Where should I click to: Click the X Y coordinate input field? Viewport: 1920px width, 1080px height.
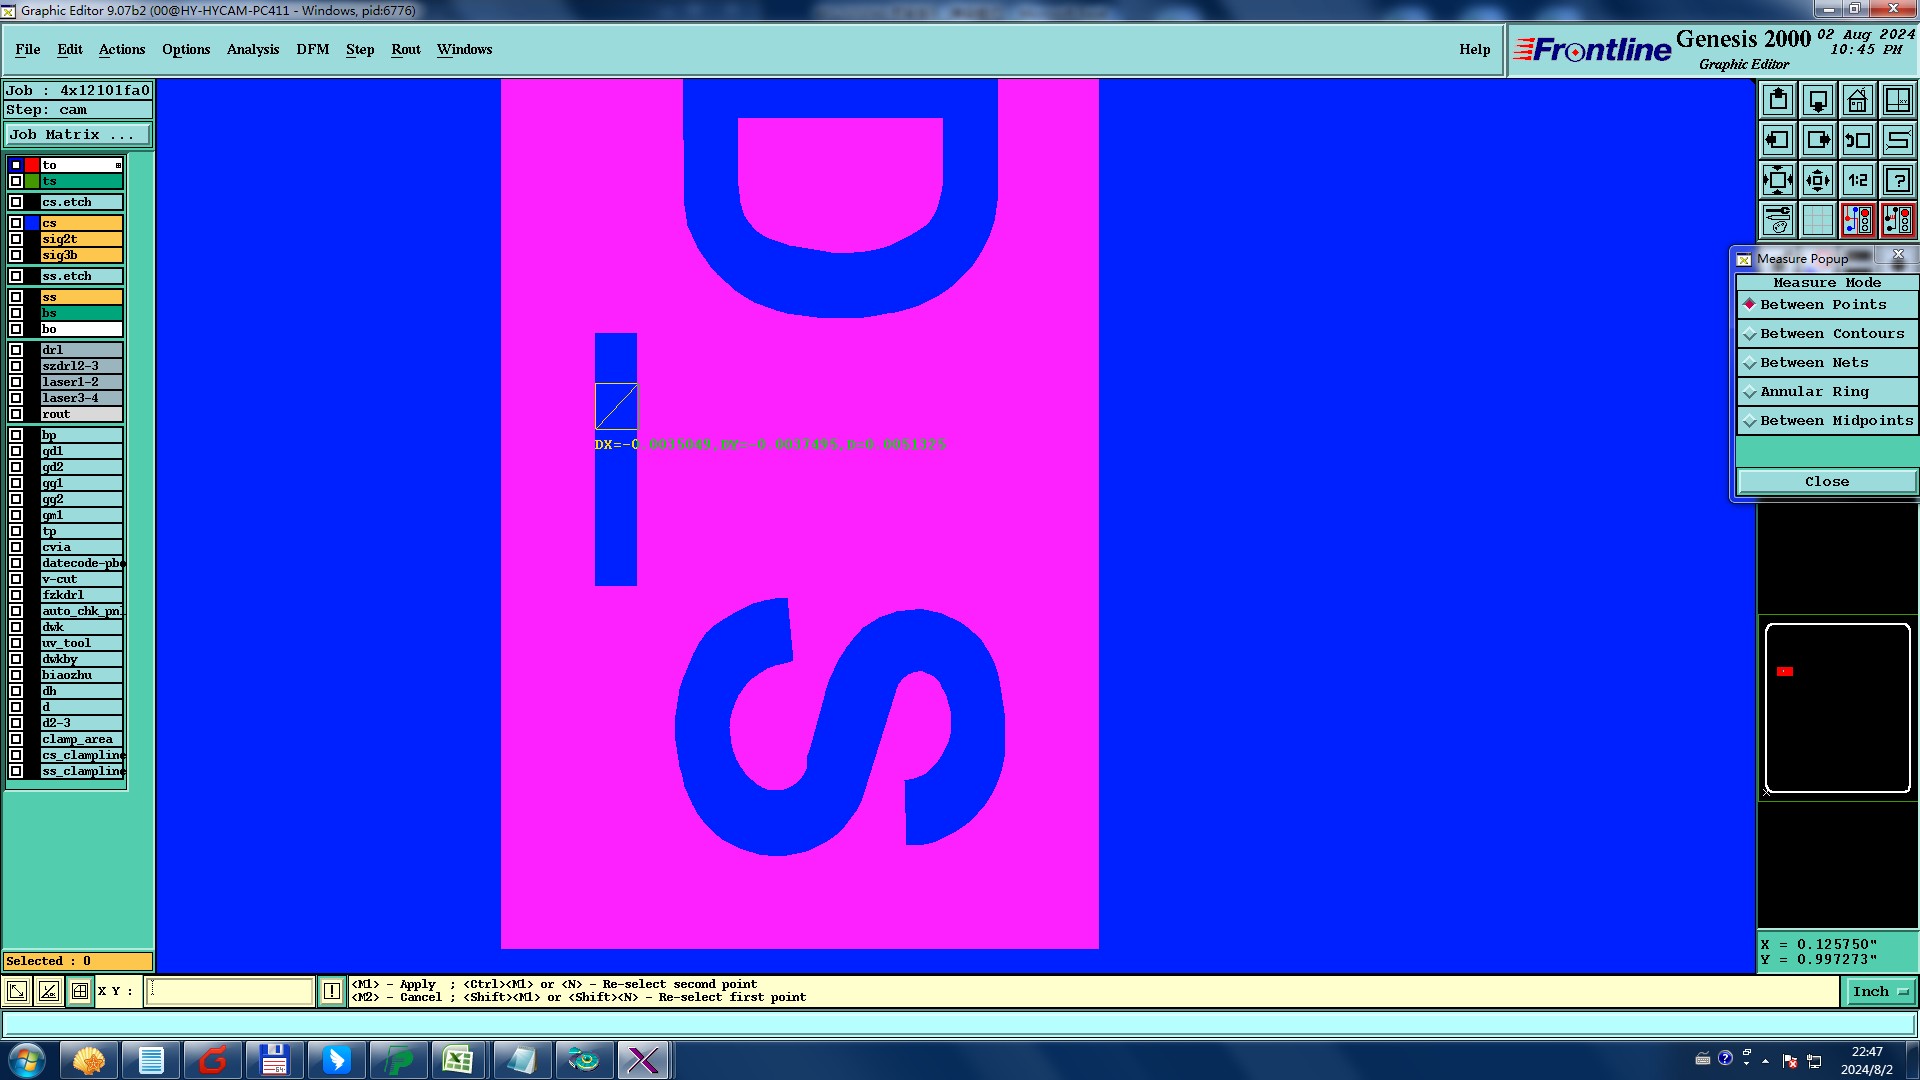pyautogui.click(x=230, y=991)
